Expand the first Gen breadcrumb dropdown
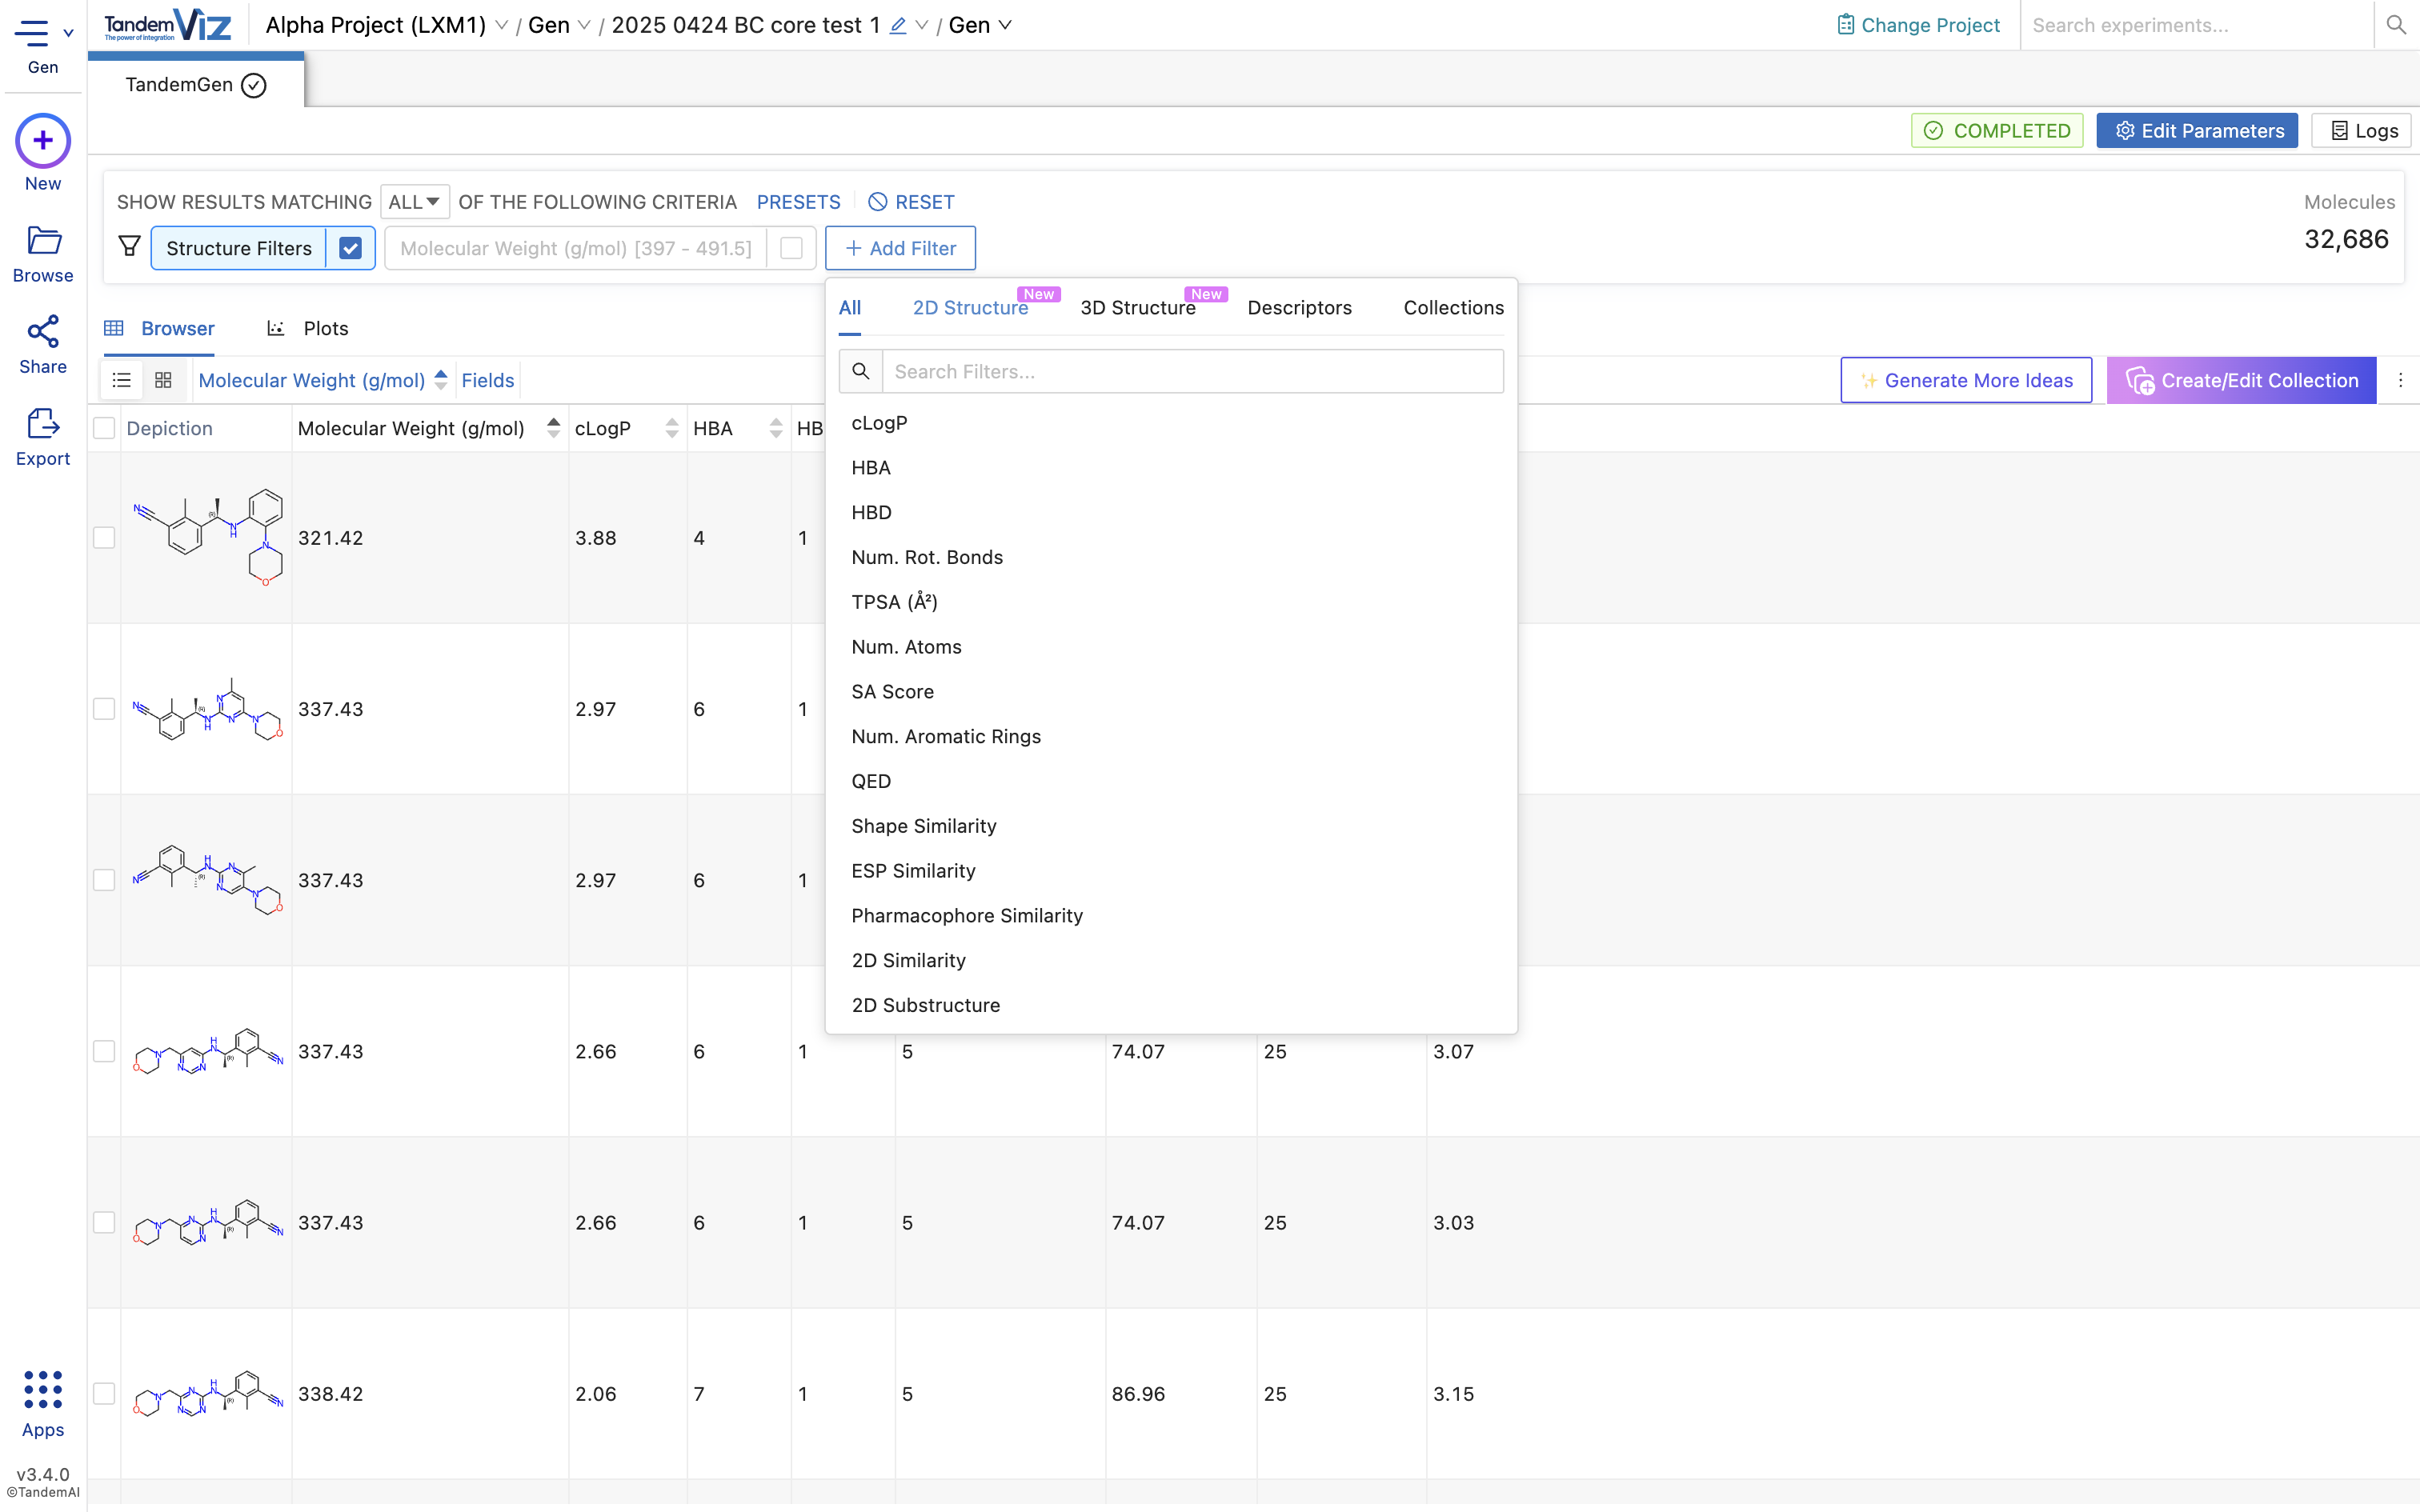The height and width of the screenshot is (1512, 2420). tap(584, 25)
